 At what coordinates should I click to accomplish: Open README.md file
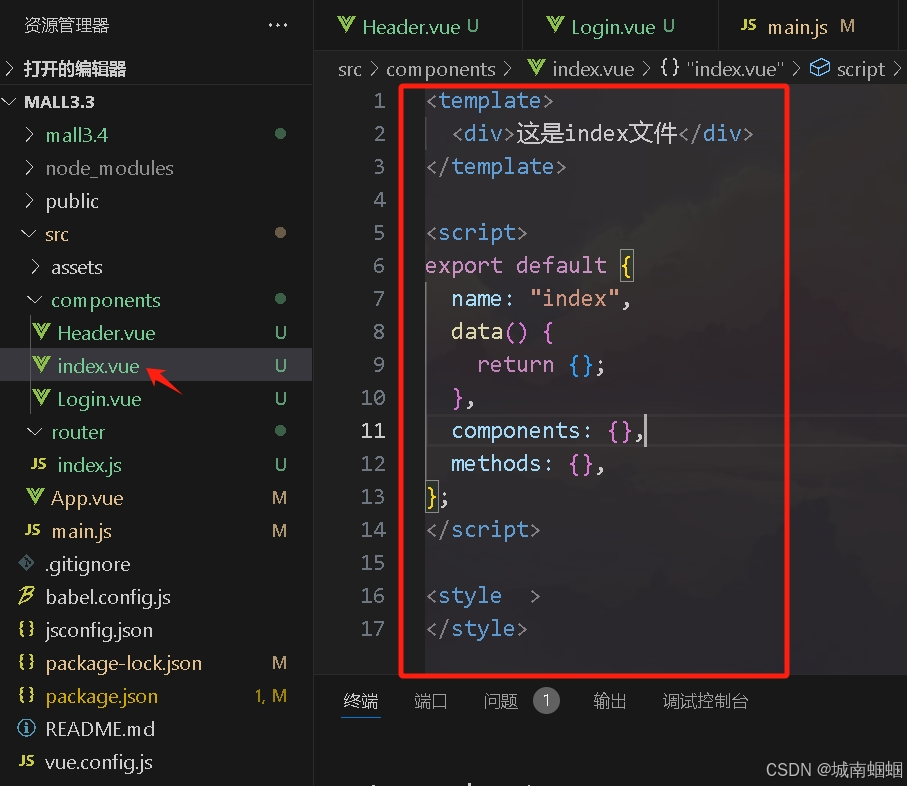tap(156, 728)
